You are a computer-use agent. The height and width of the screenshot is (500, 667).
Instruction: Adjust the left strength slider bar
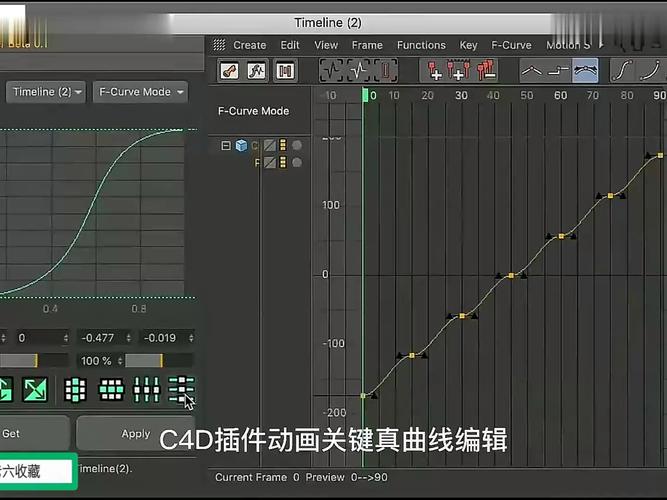(34, 361)
